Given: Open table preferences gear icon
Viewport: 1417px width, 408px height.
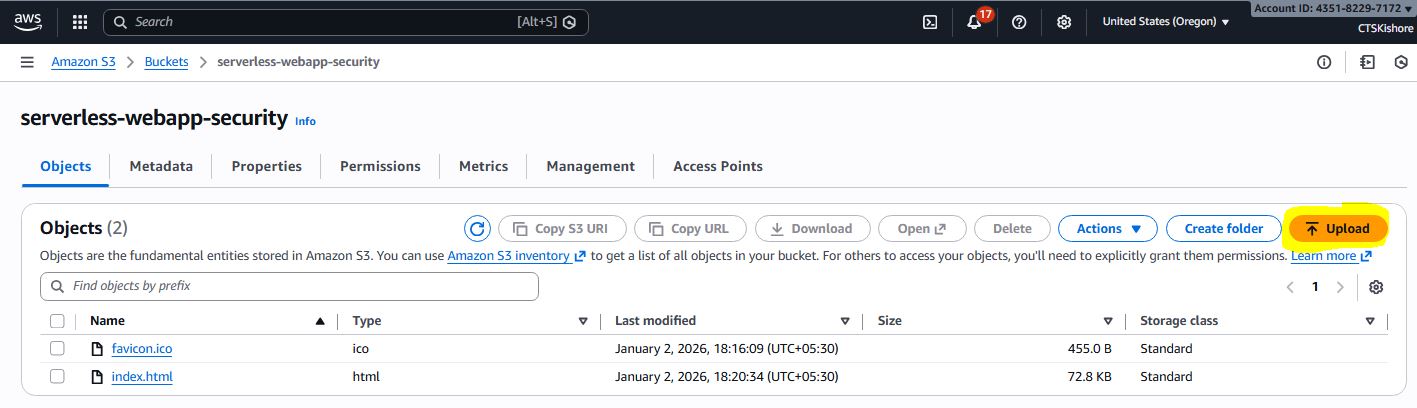Looking at the screenshot, I should coord(1376,287).
